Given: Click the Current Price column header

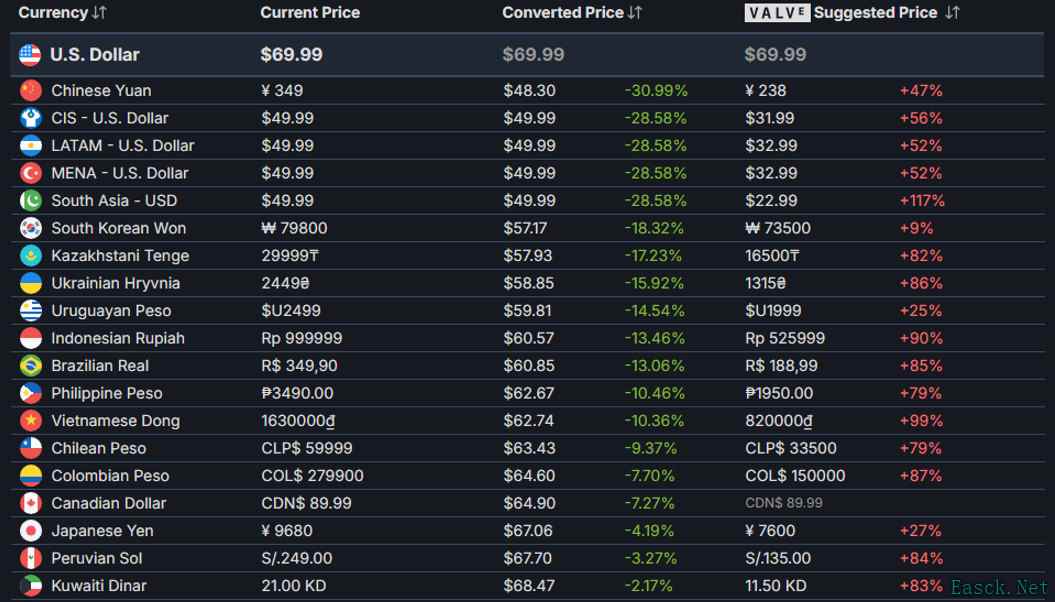Looking at the screenshot, I should tap(310, 13).
